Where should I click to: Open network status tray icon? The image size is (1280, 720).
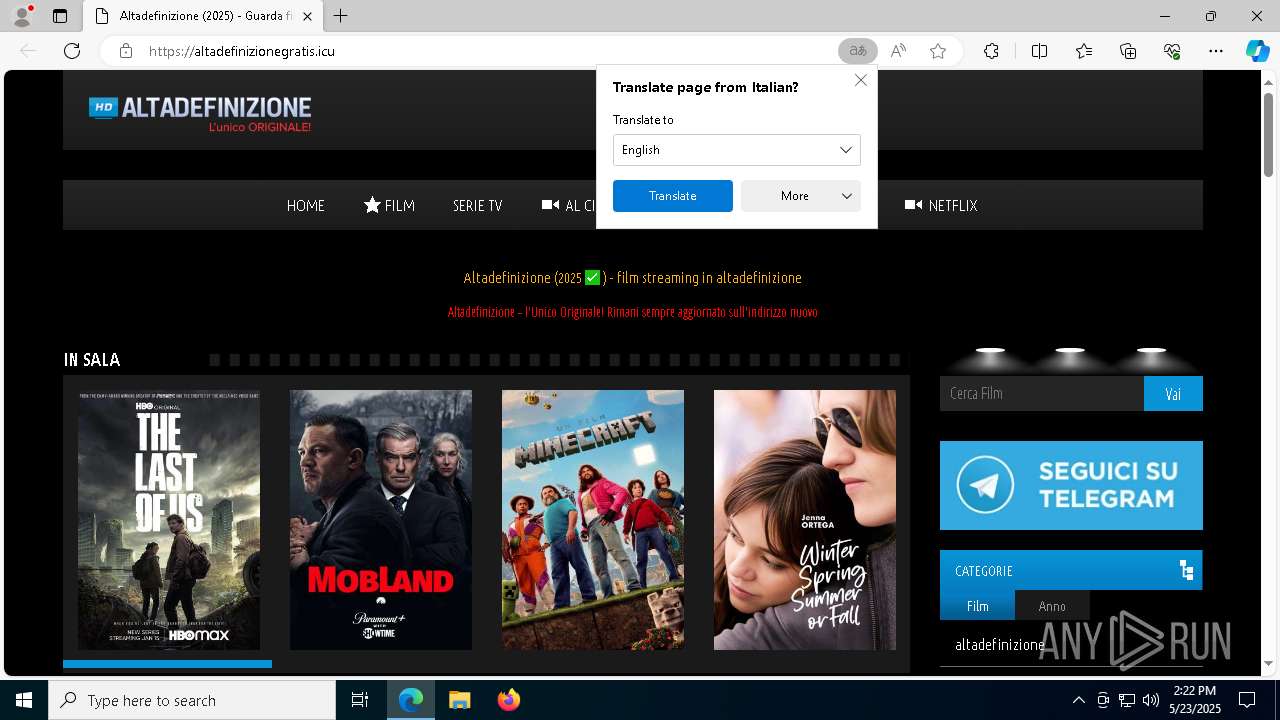[1127, 700]
